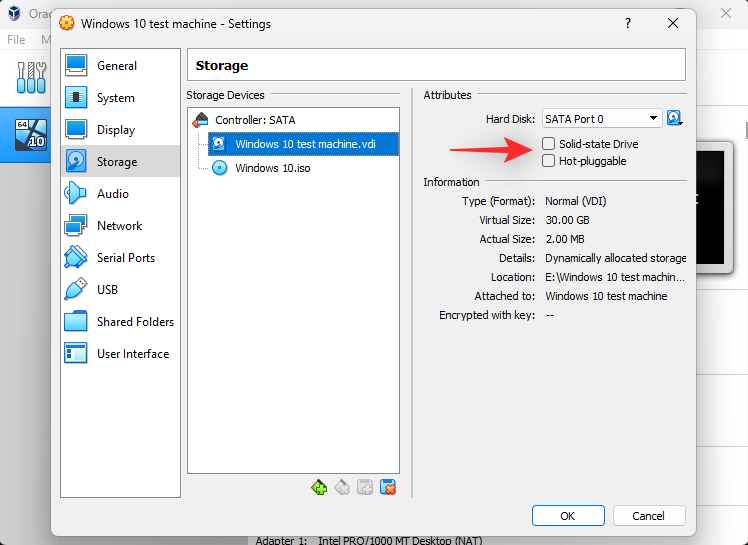Add new storage controller icon
Viewport: 748px width, 545px height.
coord(319,488)
